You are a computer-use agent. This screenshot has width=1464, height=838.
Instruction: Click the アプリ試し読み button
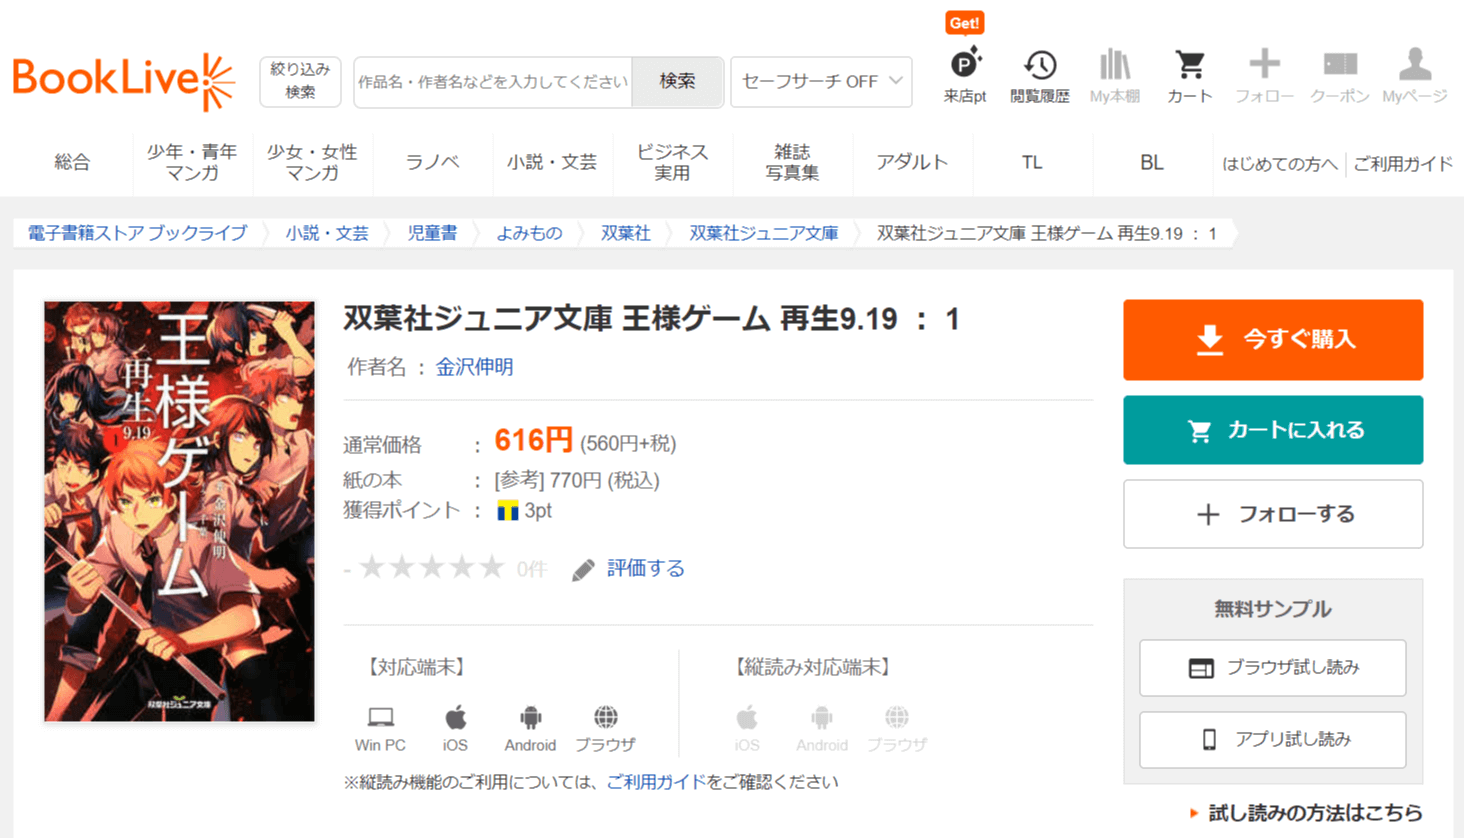pyautogui.click(x=1273, y=740)
